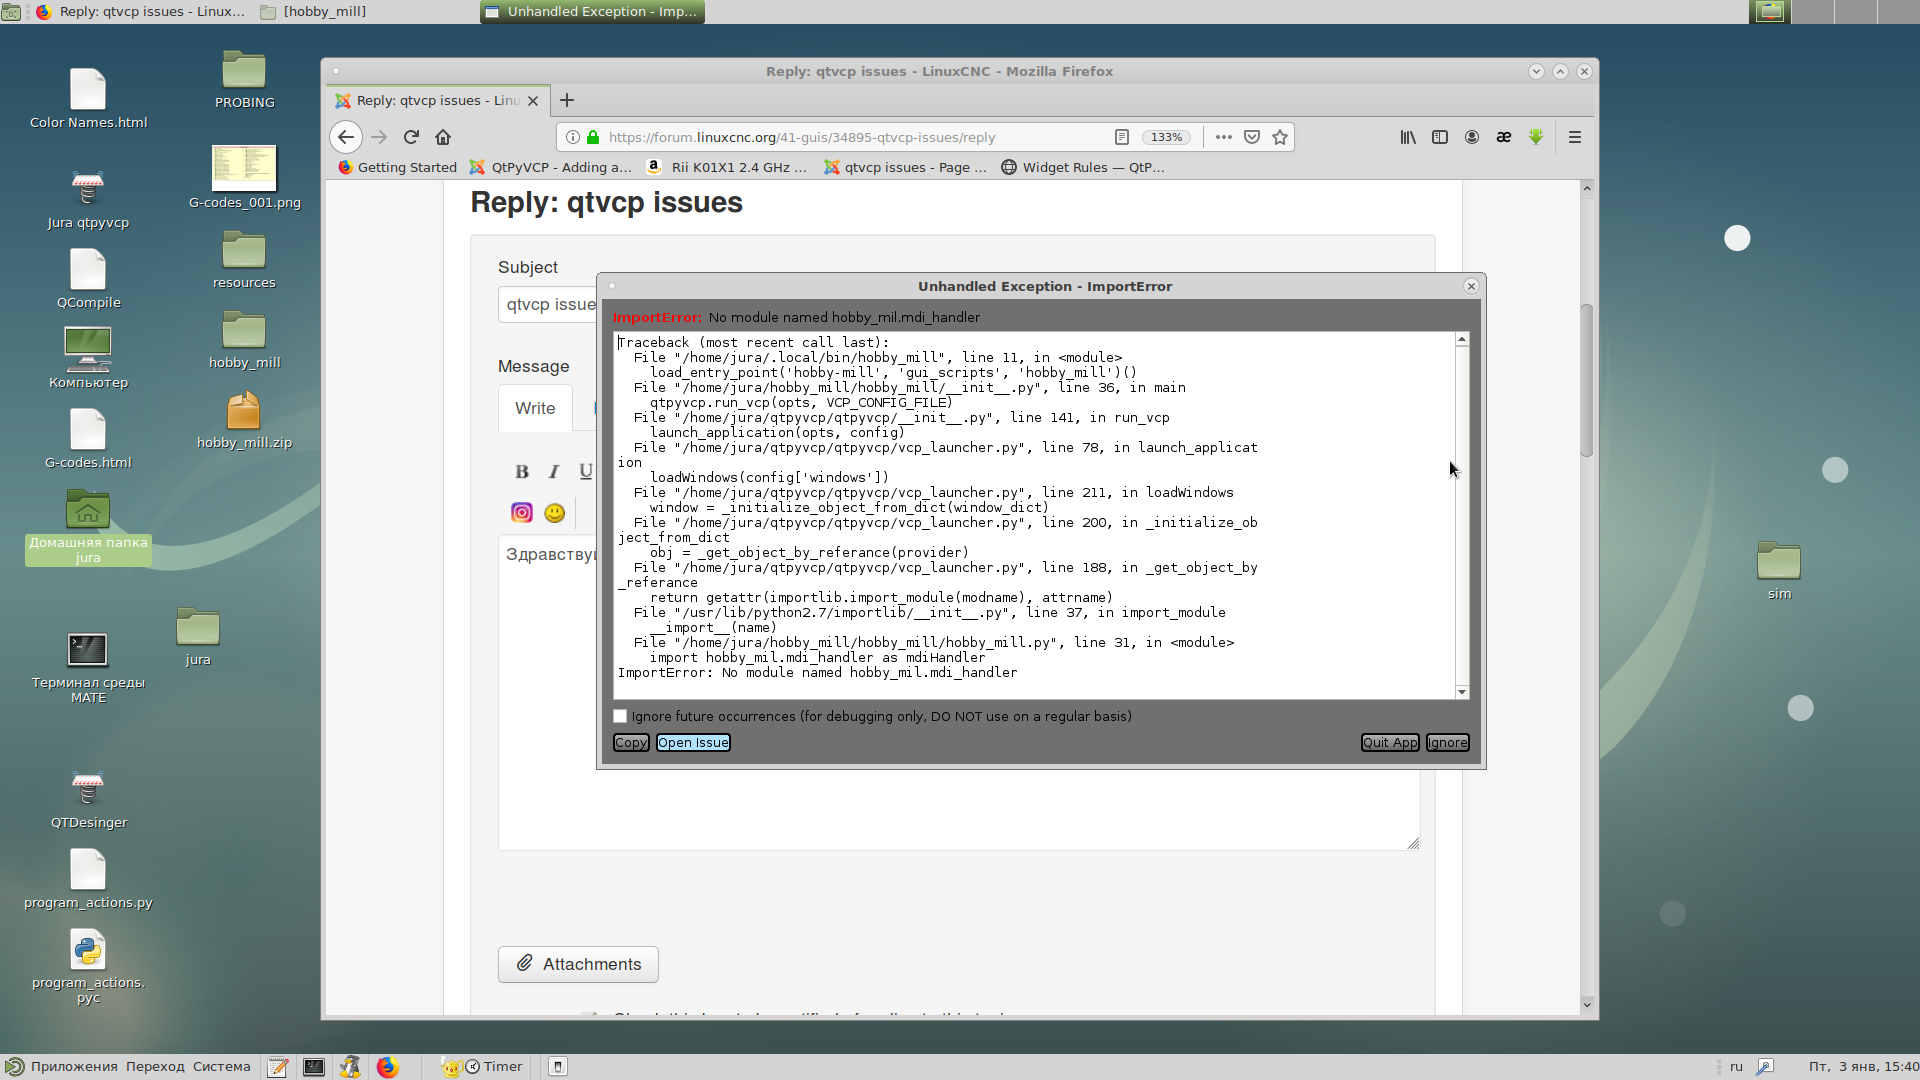Image resolution: width=1920 pixels, height=1080 pixels.
Task: Open QTDesinger desktop launcher
Action: click(88, 800)
